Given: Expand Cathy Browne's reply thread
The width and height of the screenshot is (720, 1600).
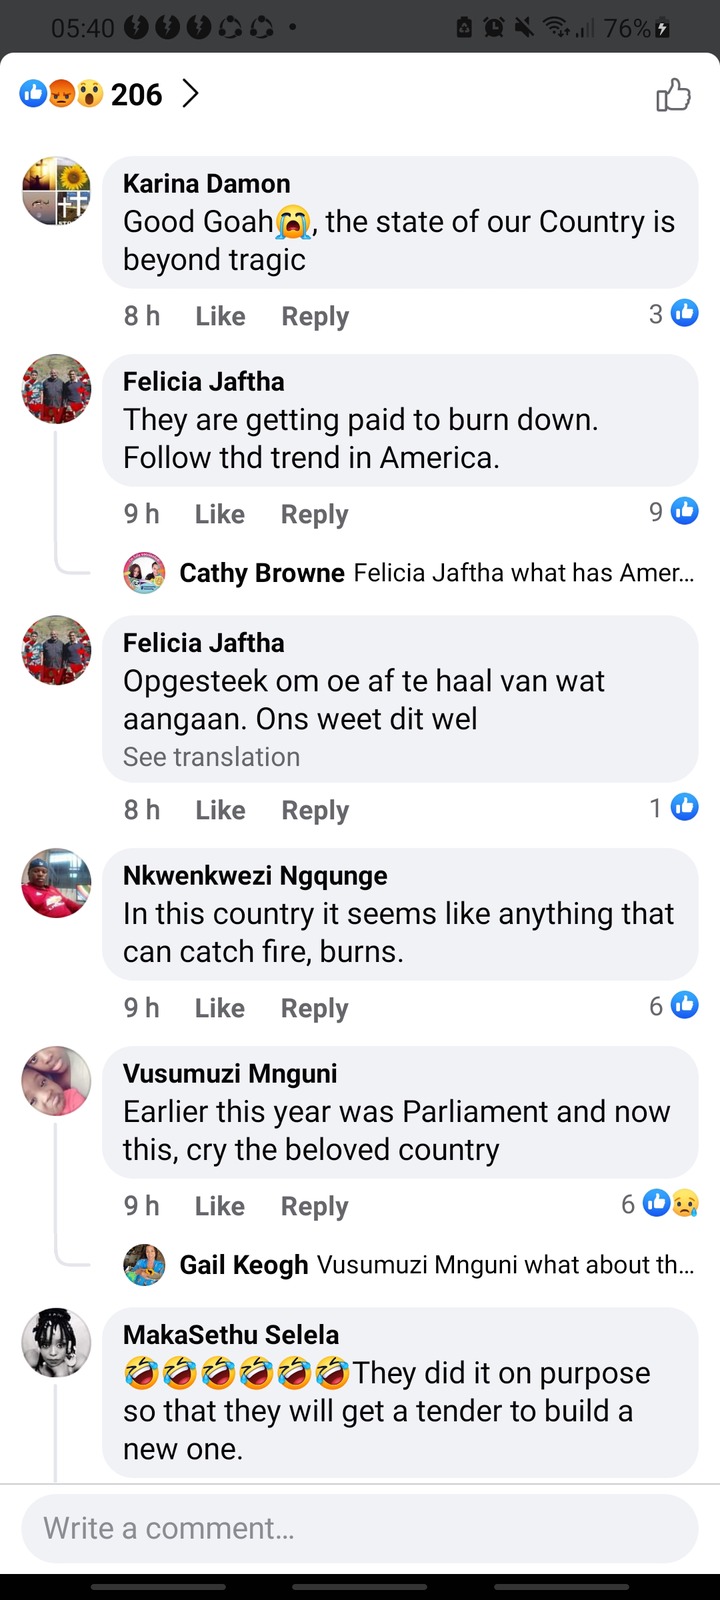Looking at the screenshot, I should pos(410,573).
